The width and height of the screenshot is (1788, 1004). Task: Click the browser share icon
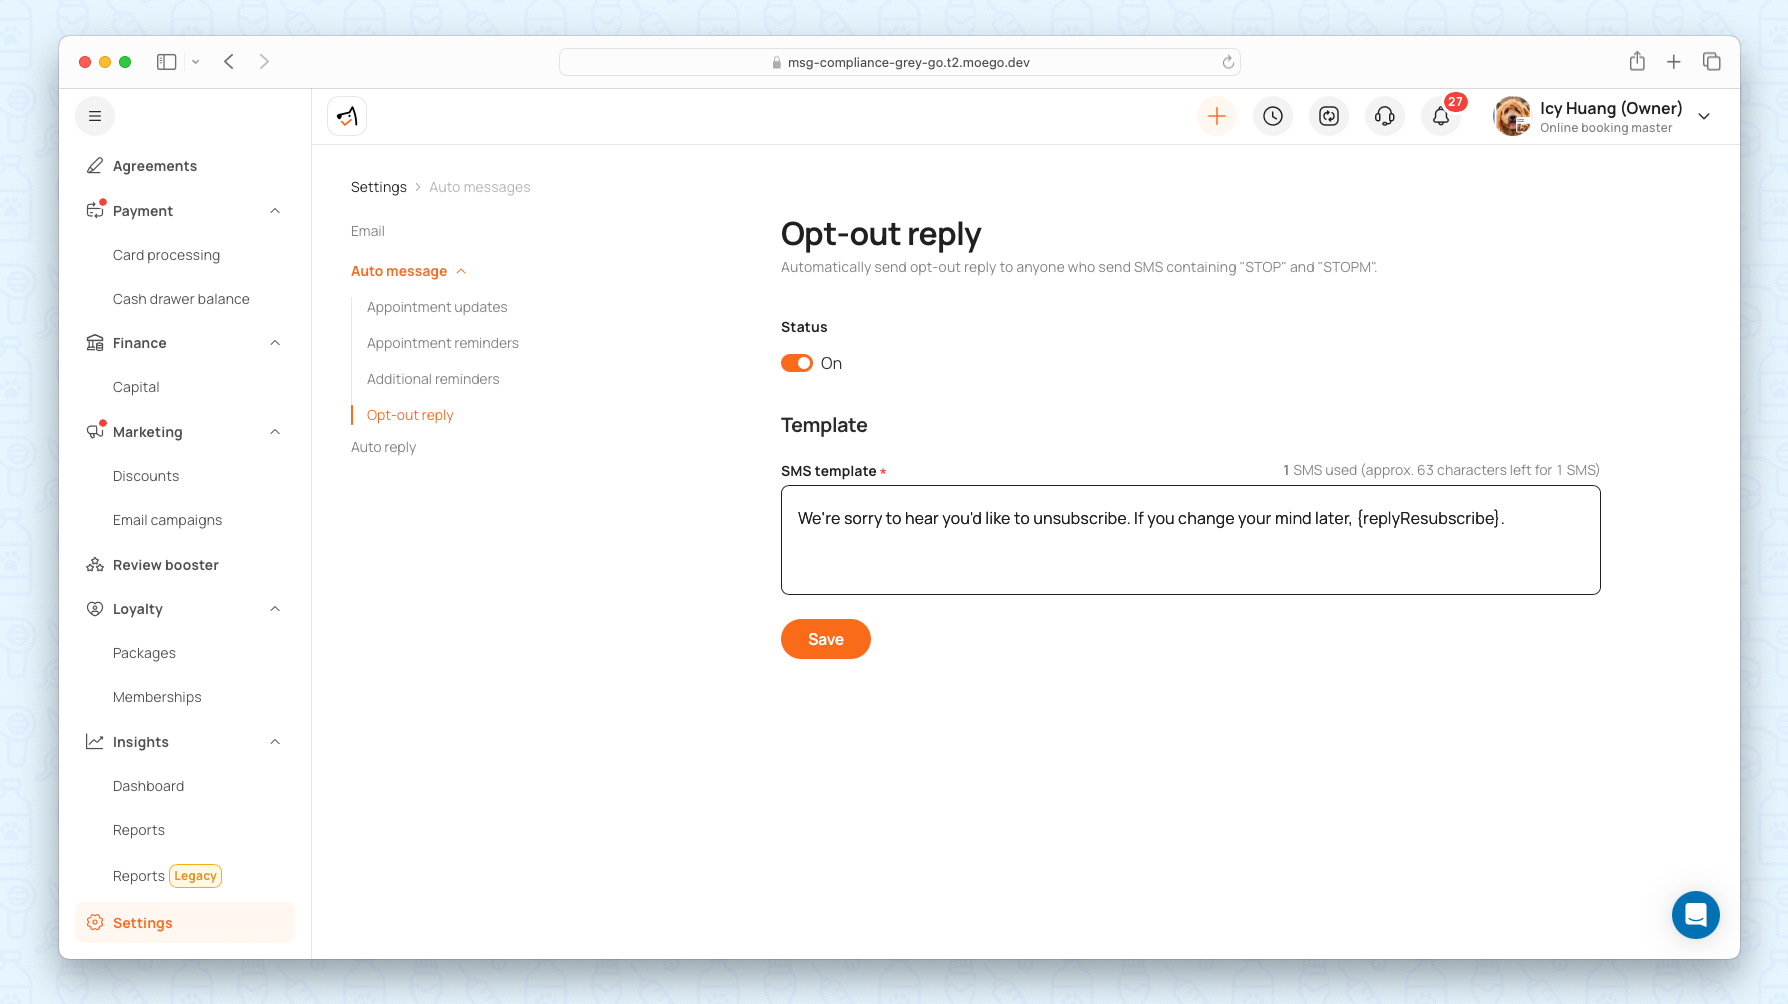[1636, 62]
